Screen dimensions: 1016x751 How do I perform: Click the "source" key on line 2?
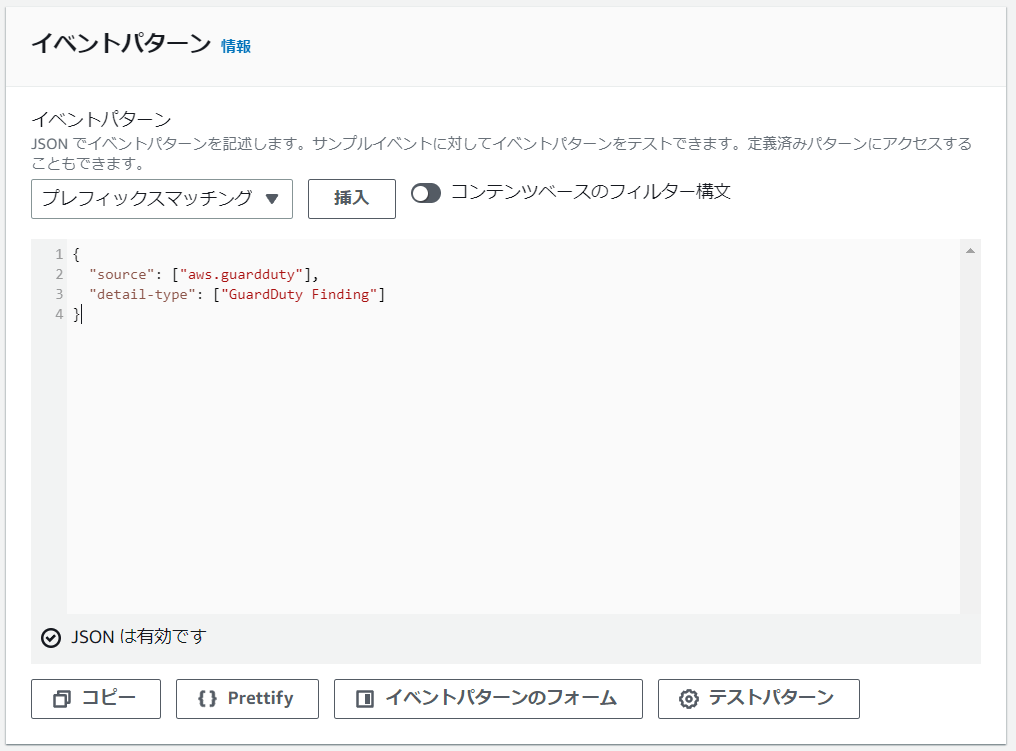pos(122,274)
